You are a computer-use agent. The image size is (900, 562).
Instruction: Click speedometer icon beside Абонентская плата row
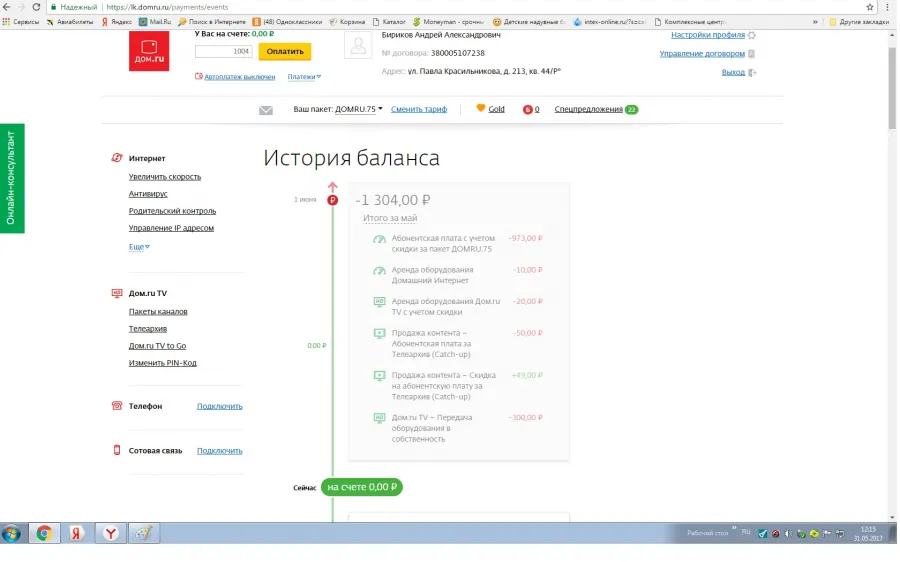coord(379,239)
